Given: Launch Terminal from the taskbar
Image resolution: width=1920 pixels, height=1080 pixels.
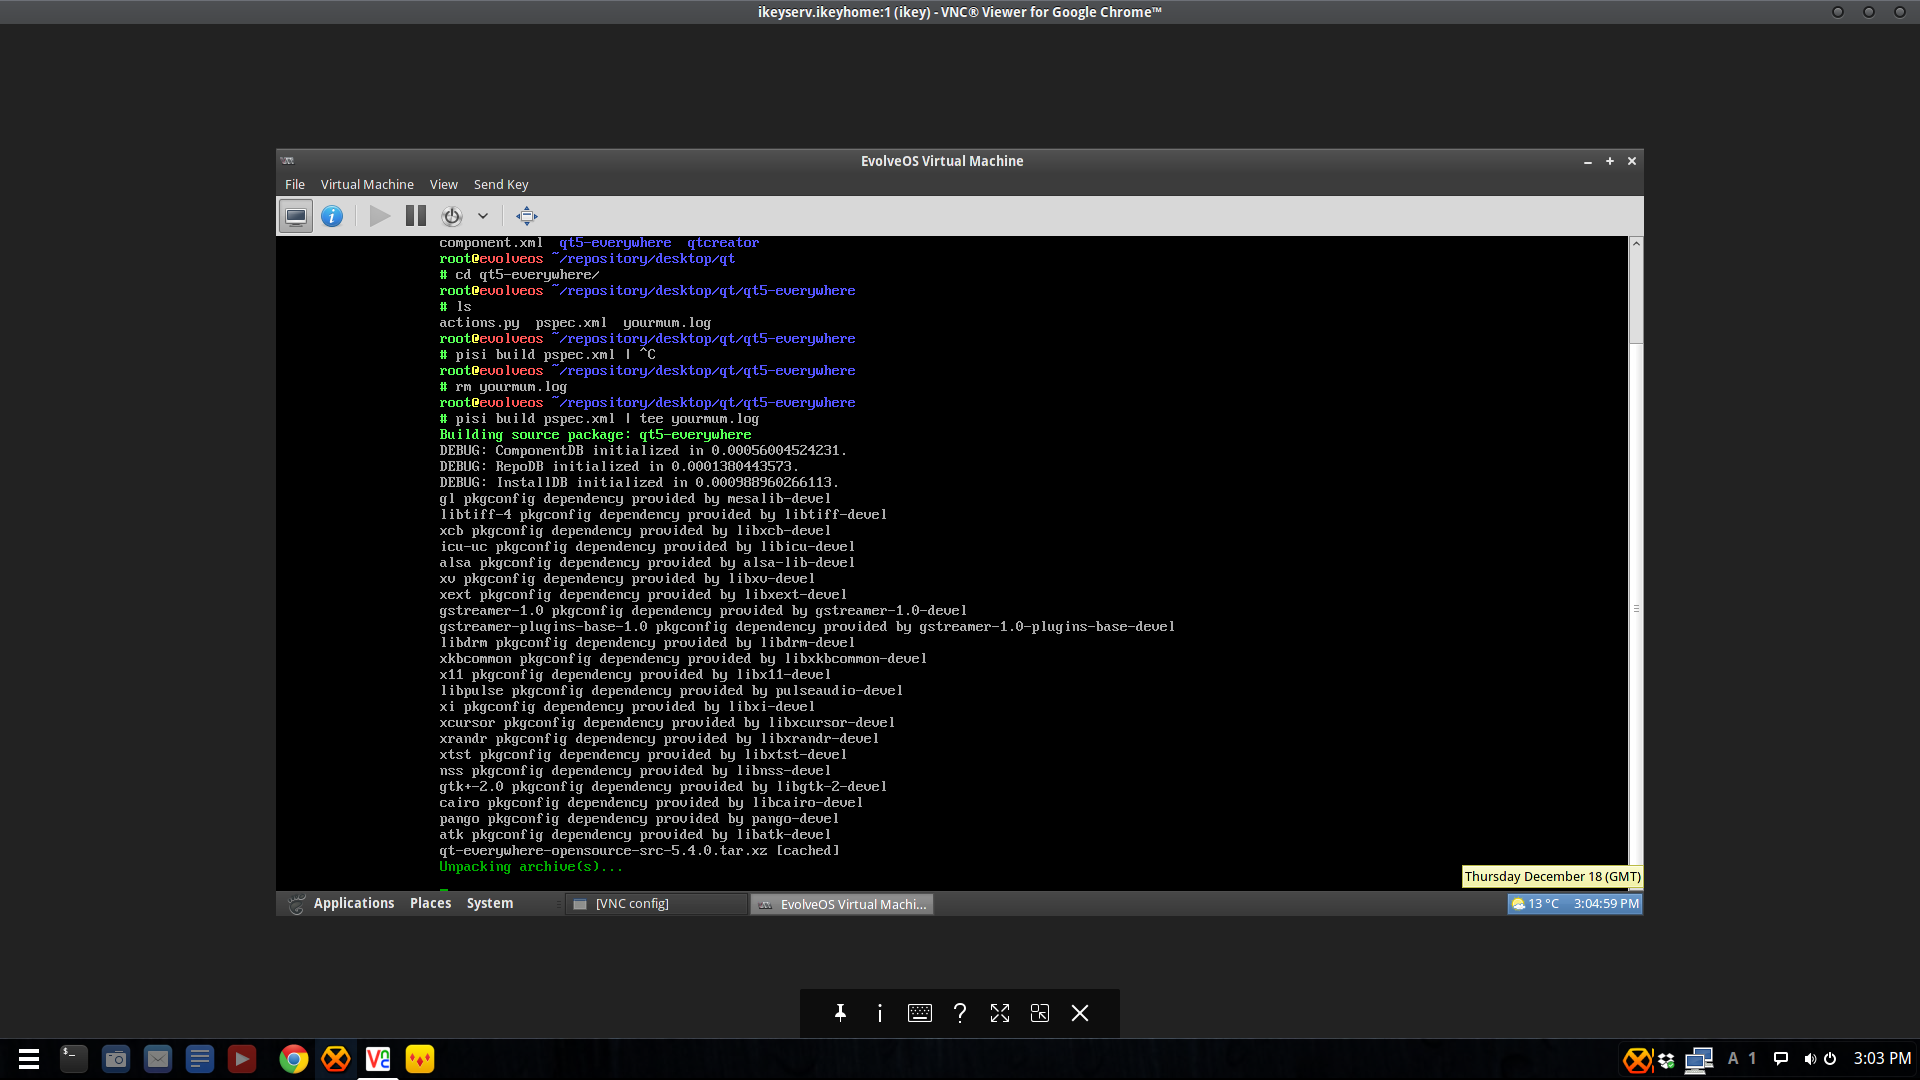Looking at the screenshot, I should click(x=73, y=1059).
